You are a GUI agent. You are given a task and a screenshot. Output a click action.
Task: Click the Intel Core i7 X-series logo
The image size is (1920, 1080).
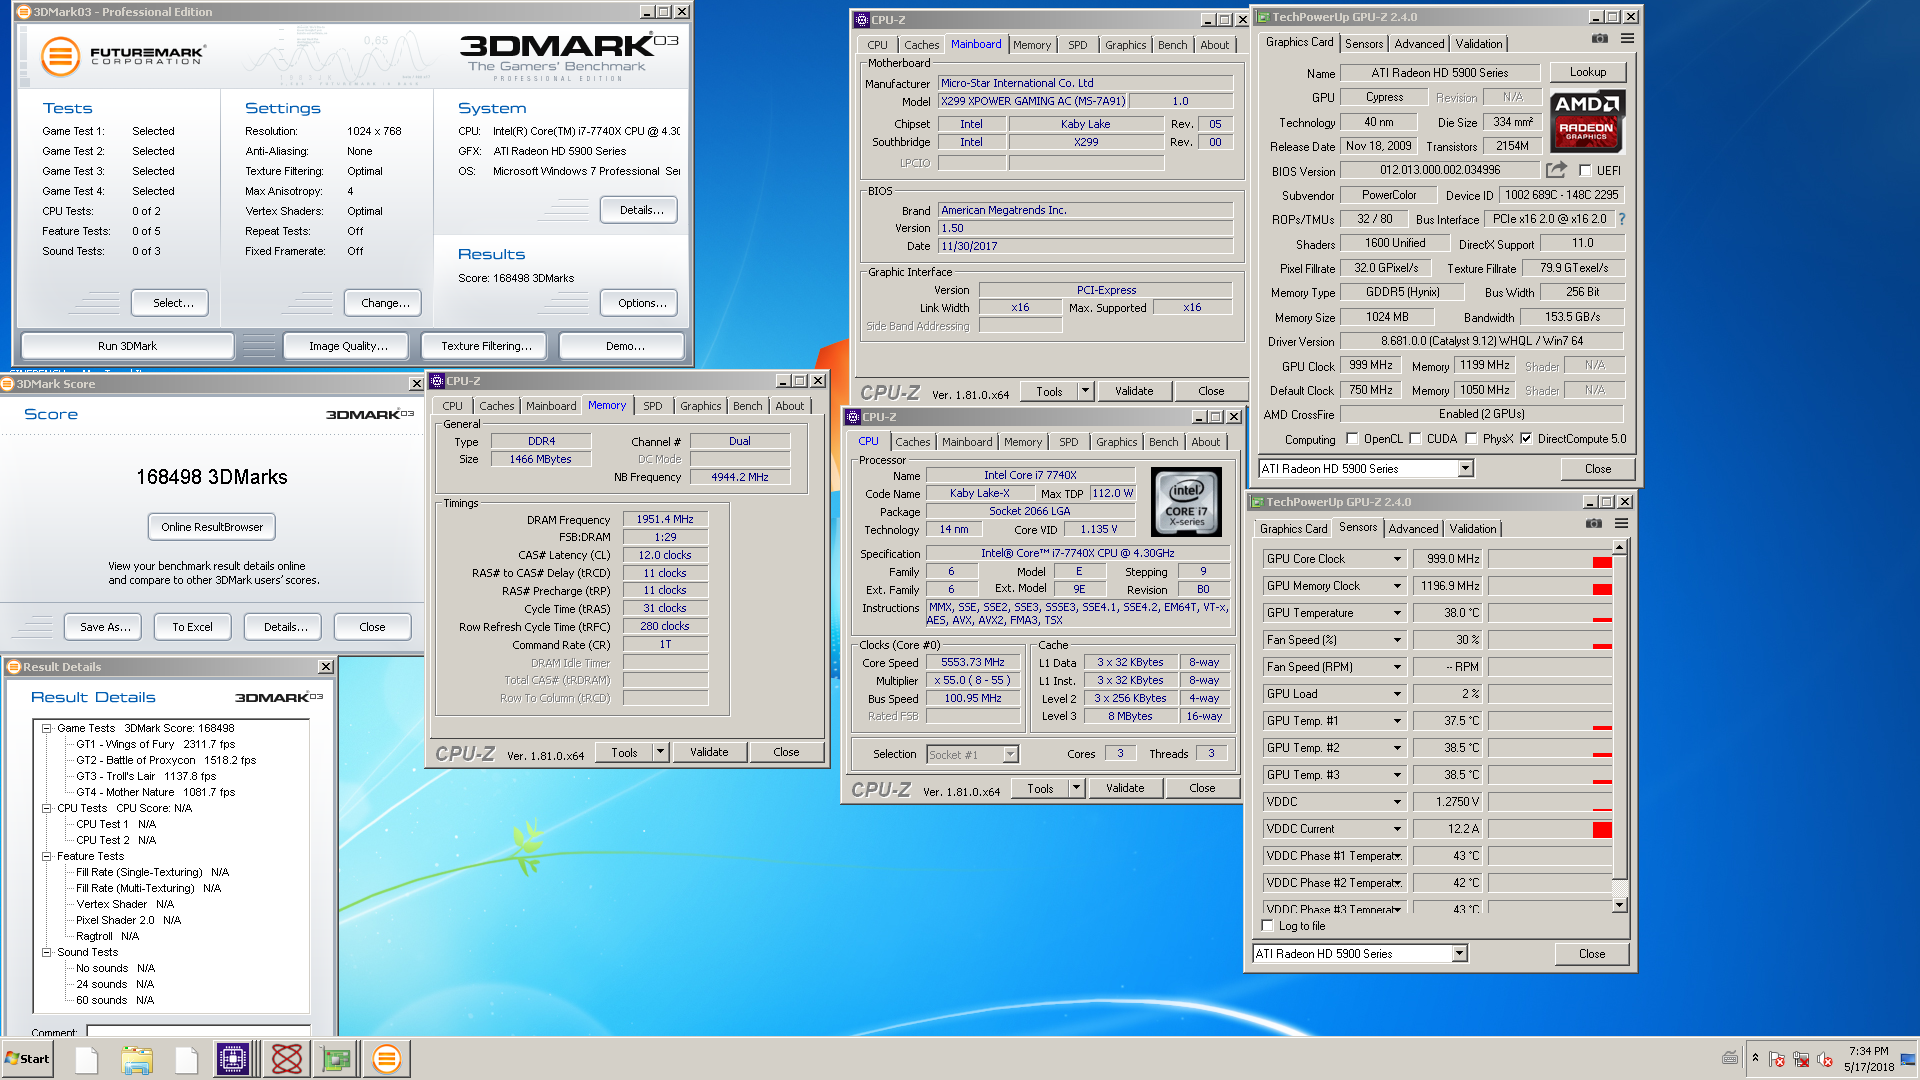pos(1187,501)
